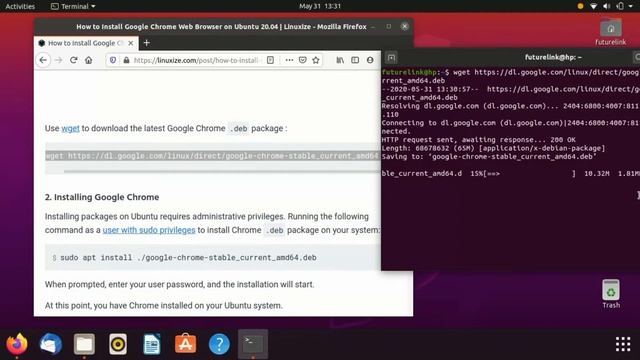Select the 'How to Install Google' tab
Image resolution: width=640 pixels, height=360 pixels.
pos(86,43)
